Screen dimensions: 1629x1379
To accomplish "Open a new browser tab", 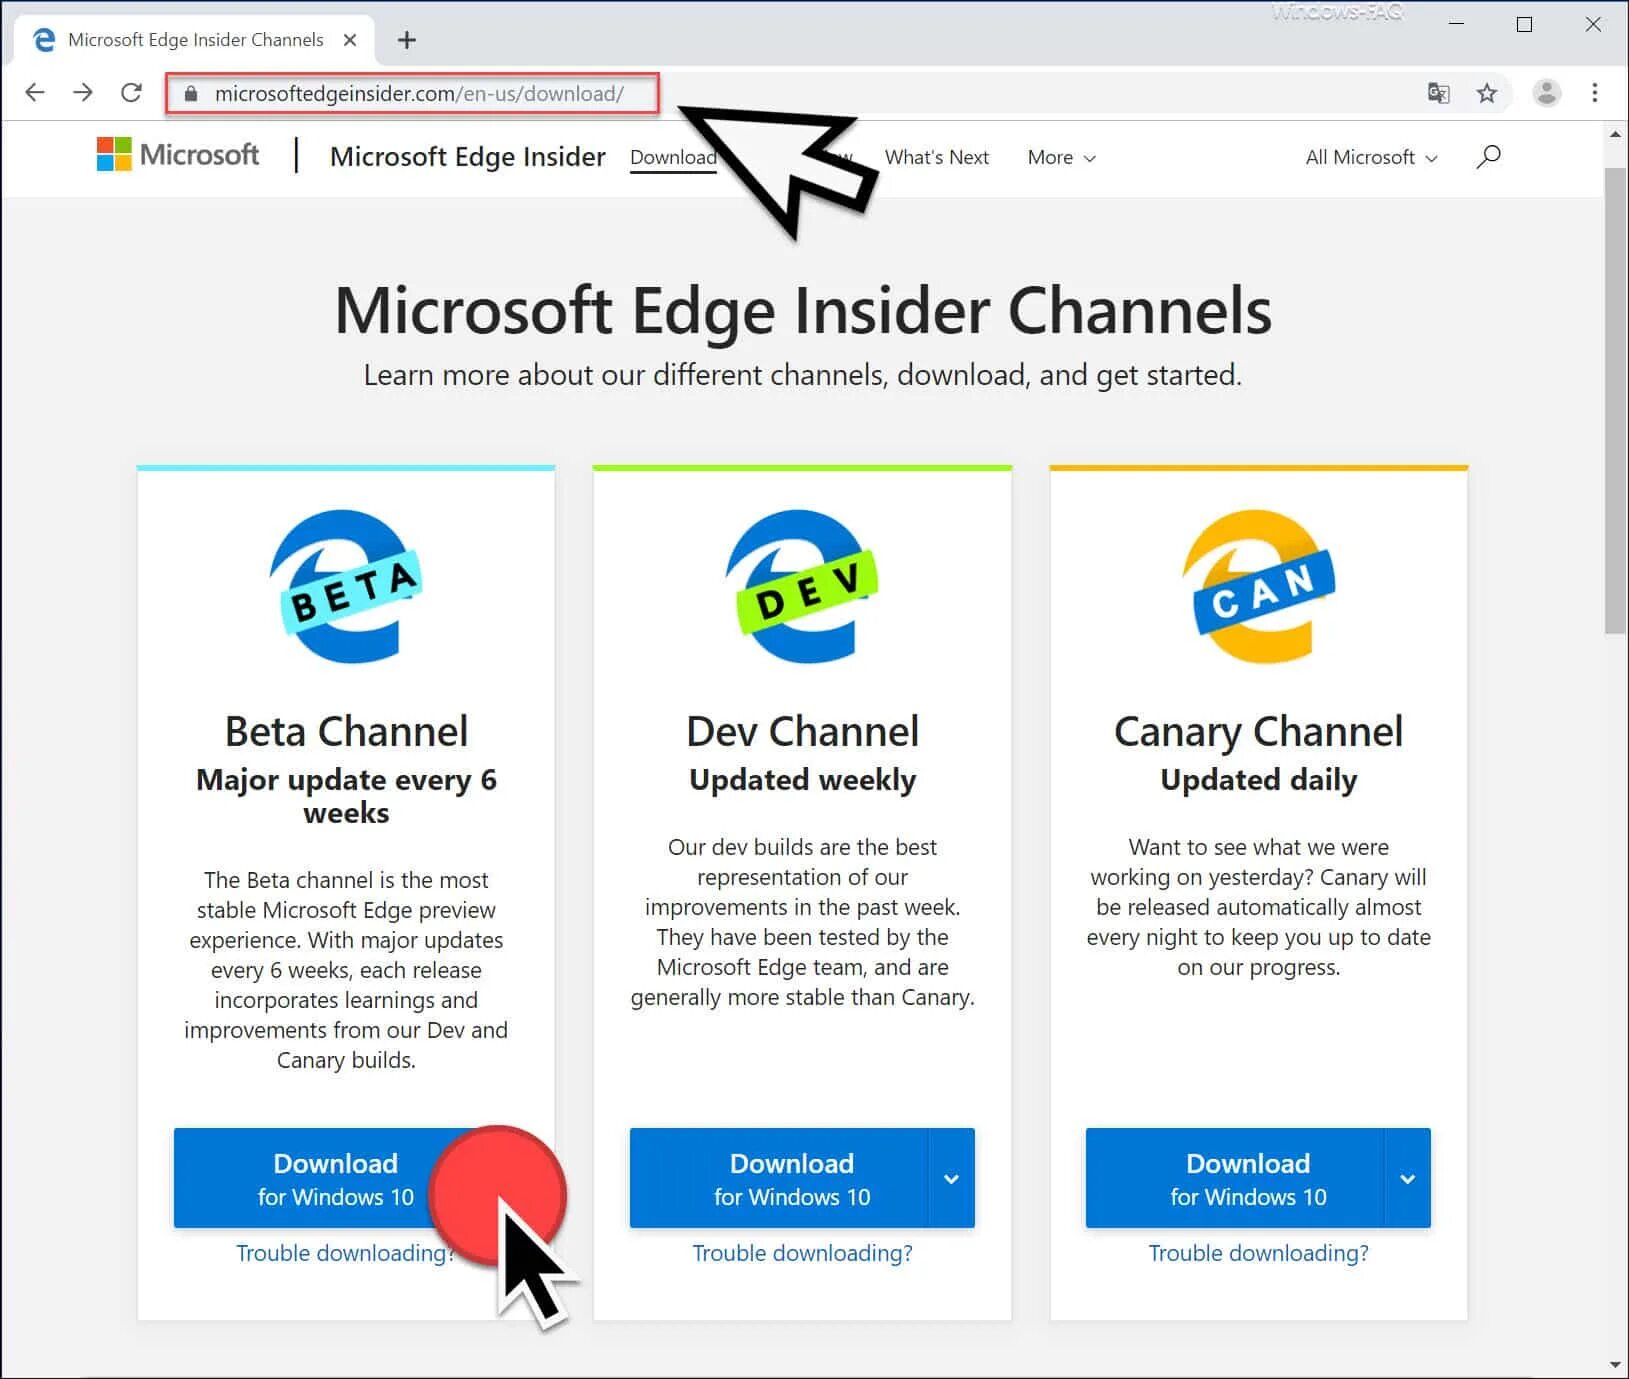I will (x=406, y=40).
